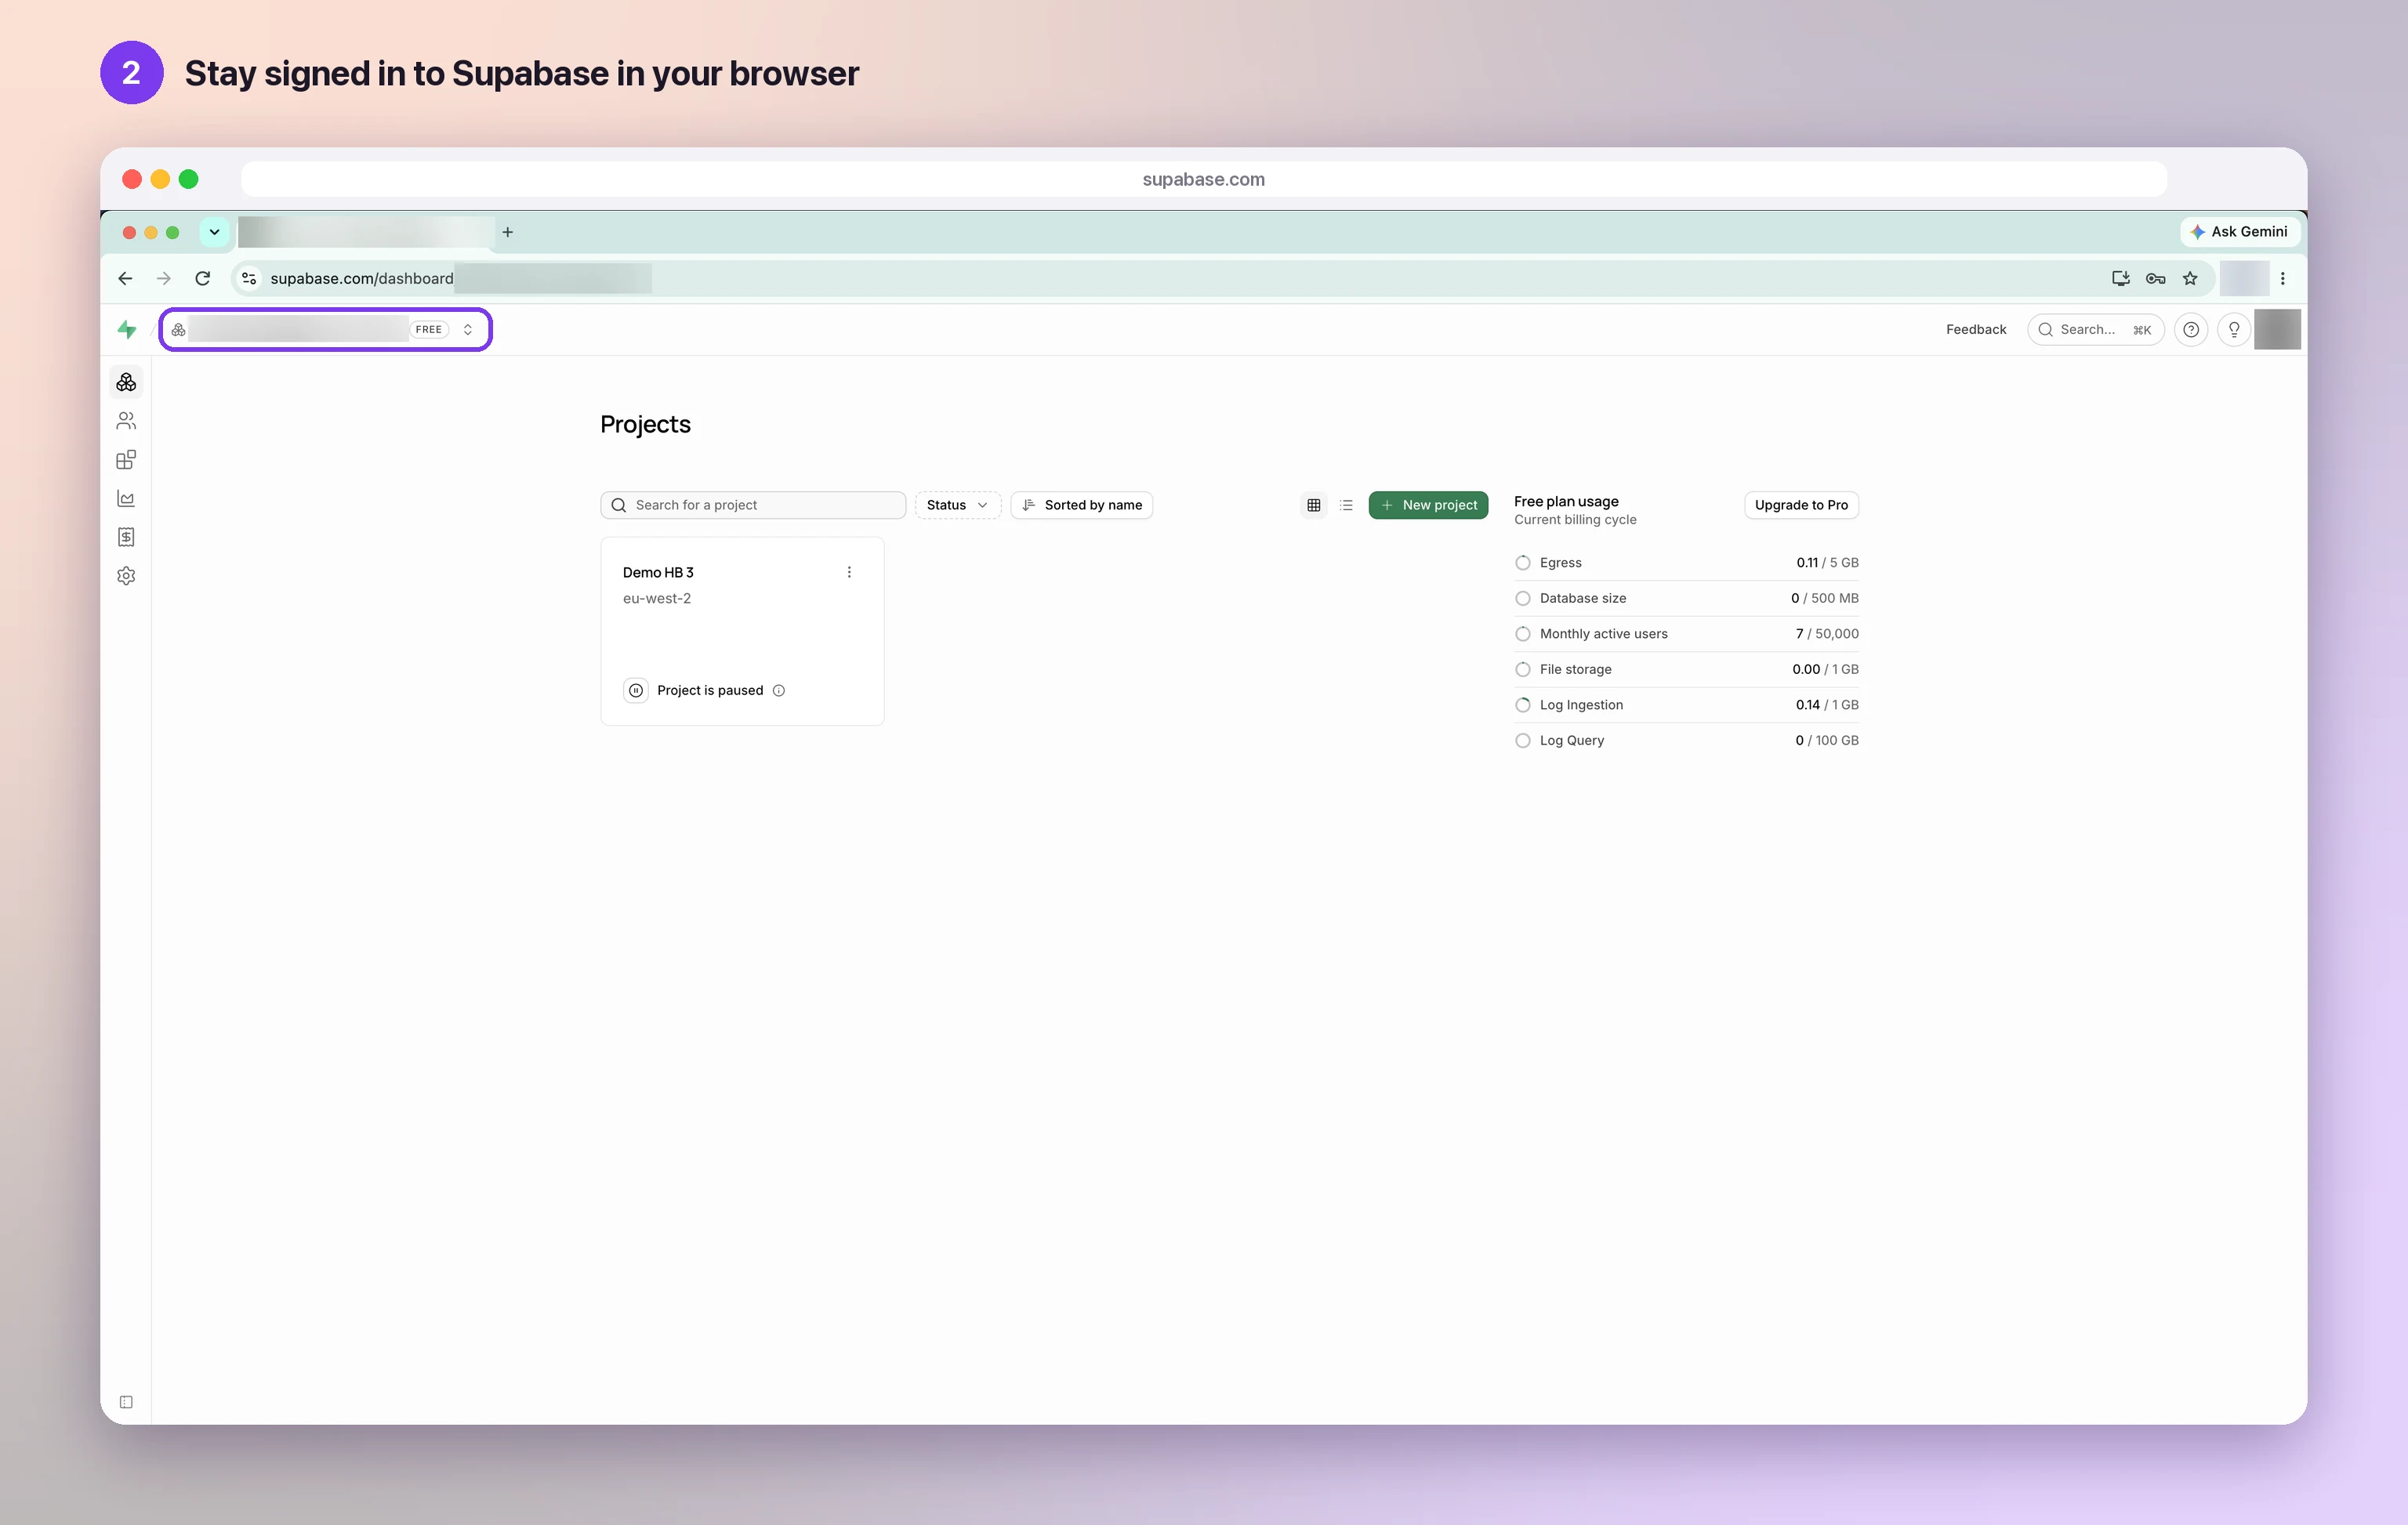Click the New project button
This screenshot has width=2408, height=1525.
pyautogui.click(x=1428, y=505)
